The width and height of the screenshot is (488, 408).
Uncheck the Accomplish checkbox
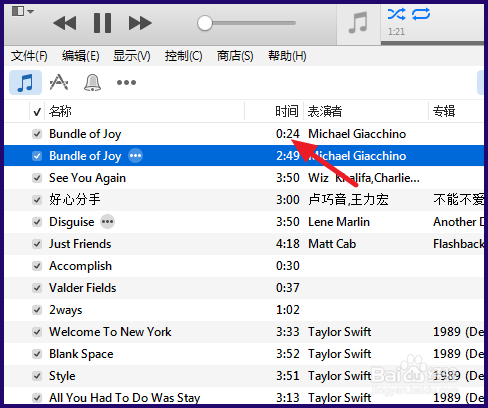[37, 266]
